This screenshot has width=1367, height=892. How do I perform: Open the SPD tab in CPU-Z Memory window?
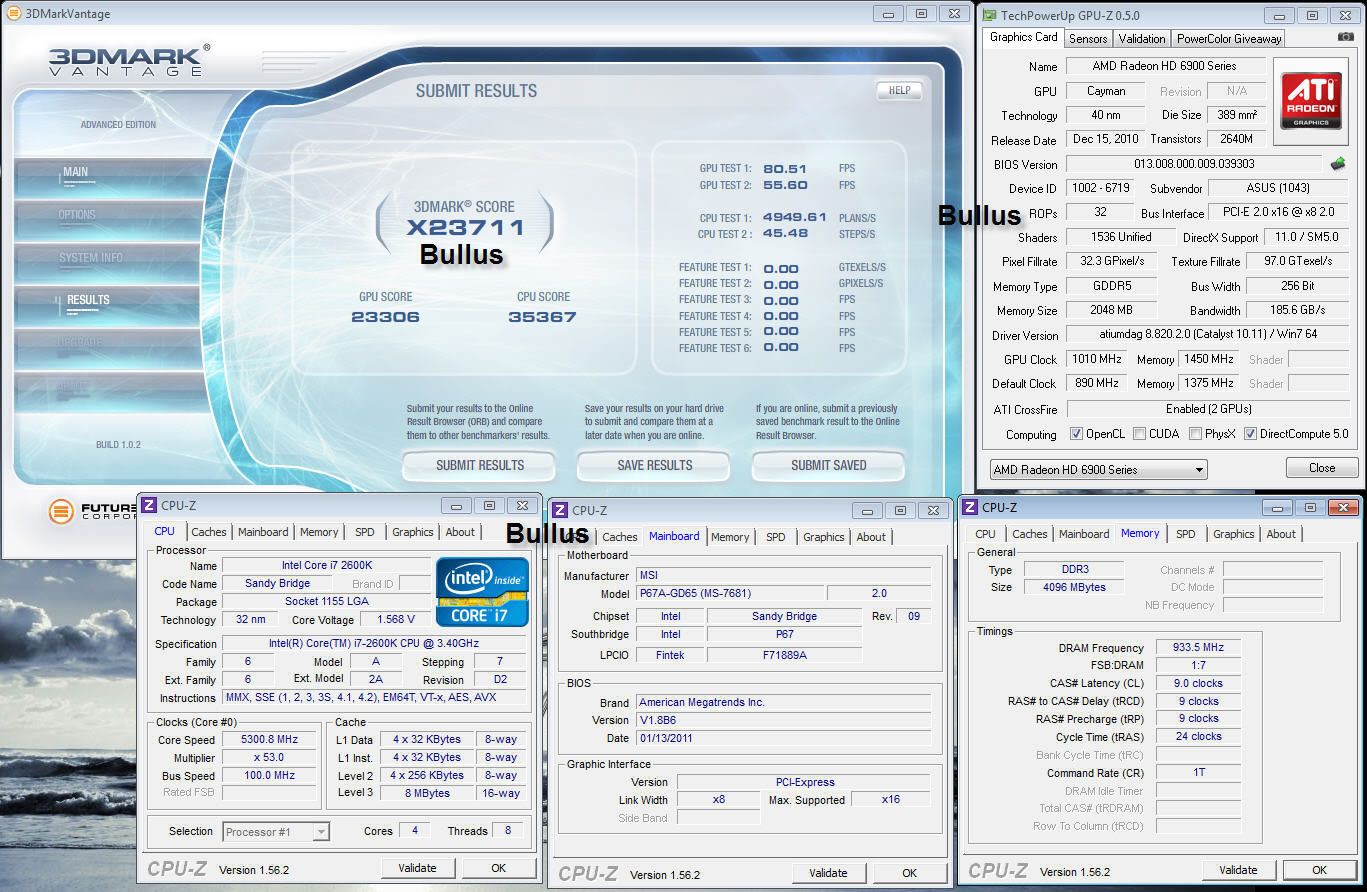pyautogui.click(x=1185, y=534)
